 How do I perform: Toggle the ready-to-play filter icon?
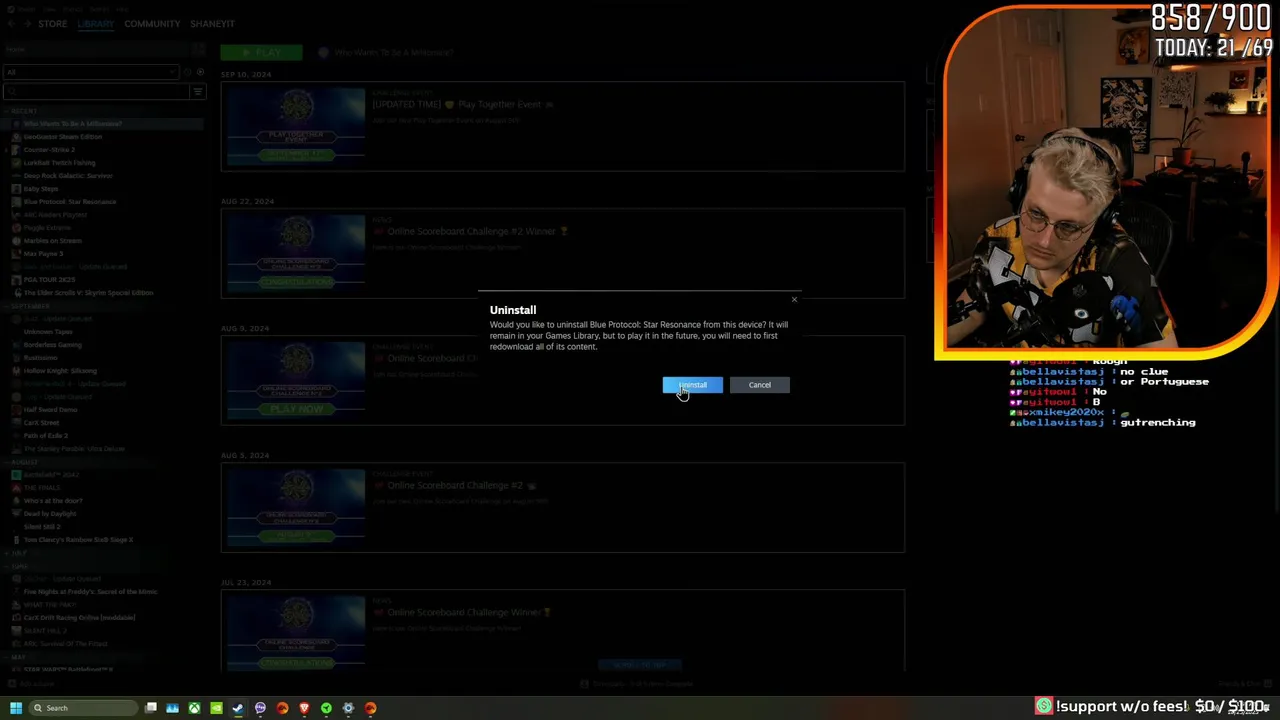pyautogui.click(x=200, y=72)
